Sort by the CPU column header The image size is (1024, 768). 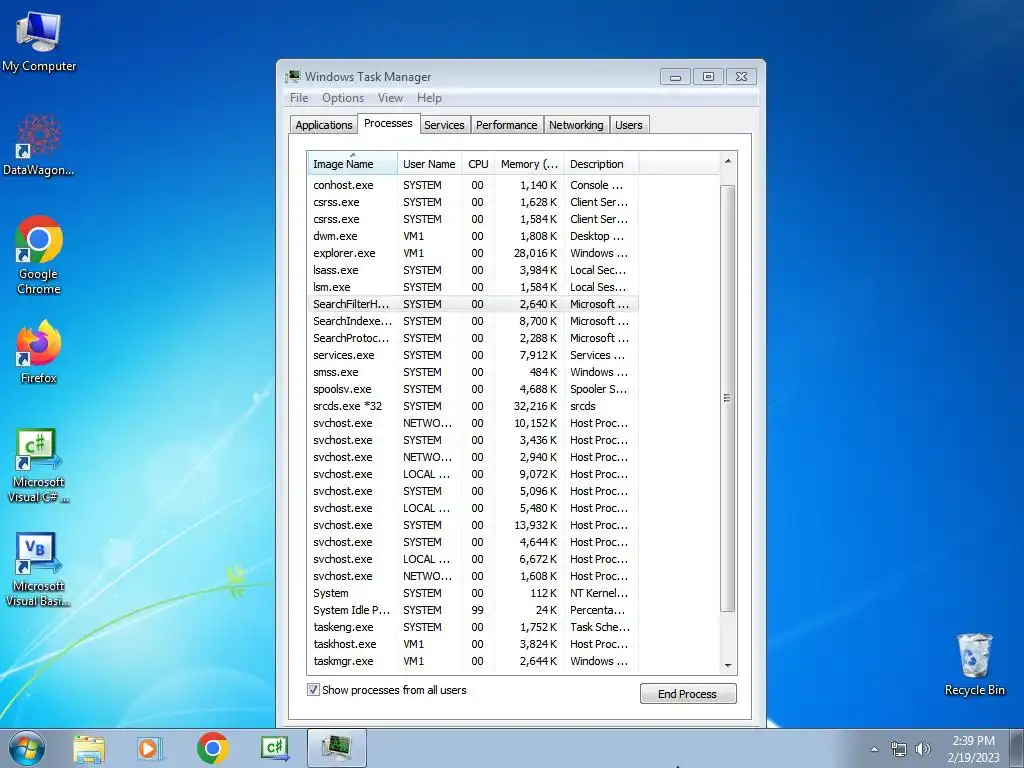click(478, 164)
